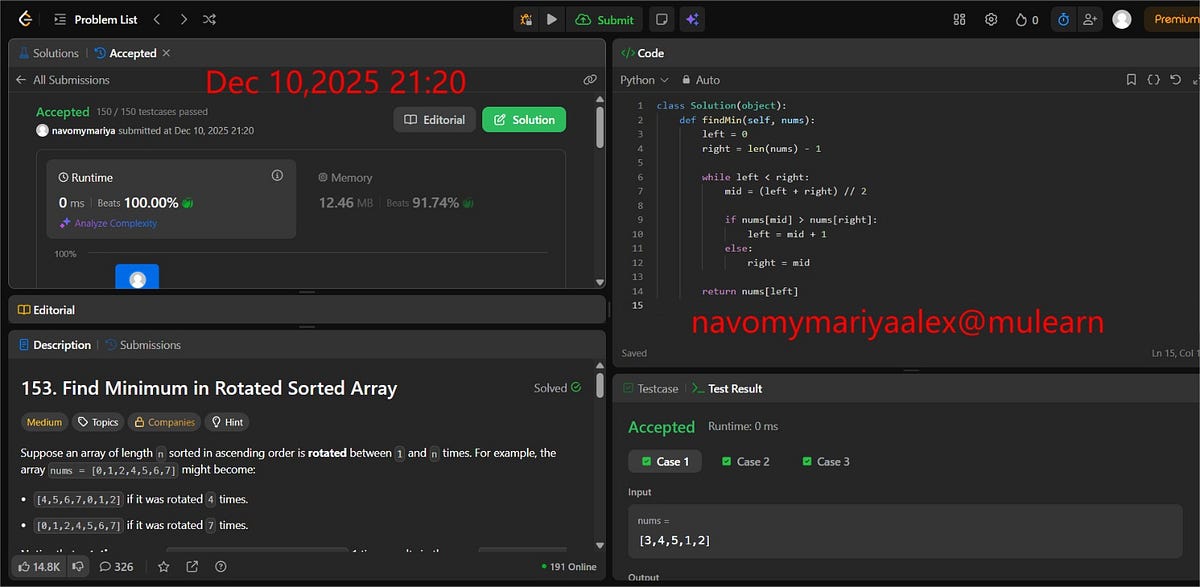This screenshot has height=587, width=1200.
Task: Share the problem external-link icon
Action: [x=192, y=566]
